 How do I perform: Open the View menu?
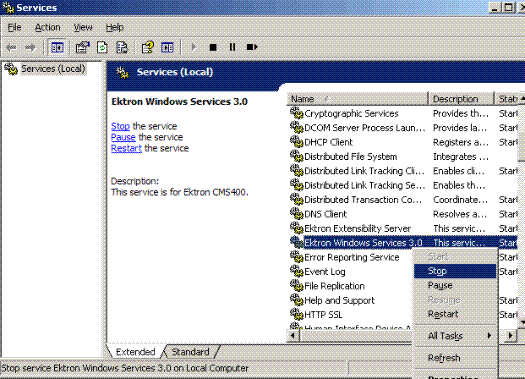pyautogui.click(x=83, y=27)
